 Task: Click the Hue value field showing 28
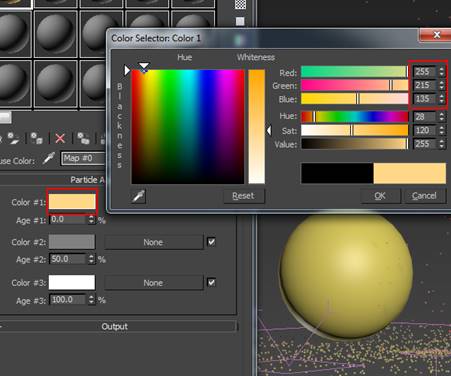point(425,117)
